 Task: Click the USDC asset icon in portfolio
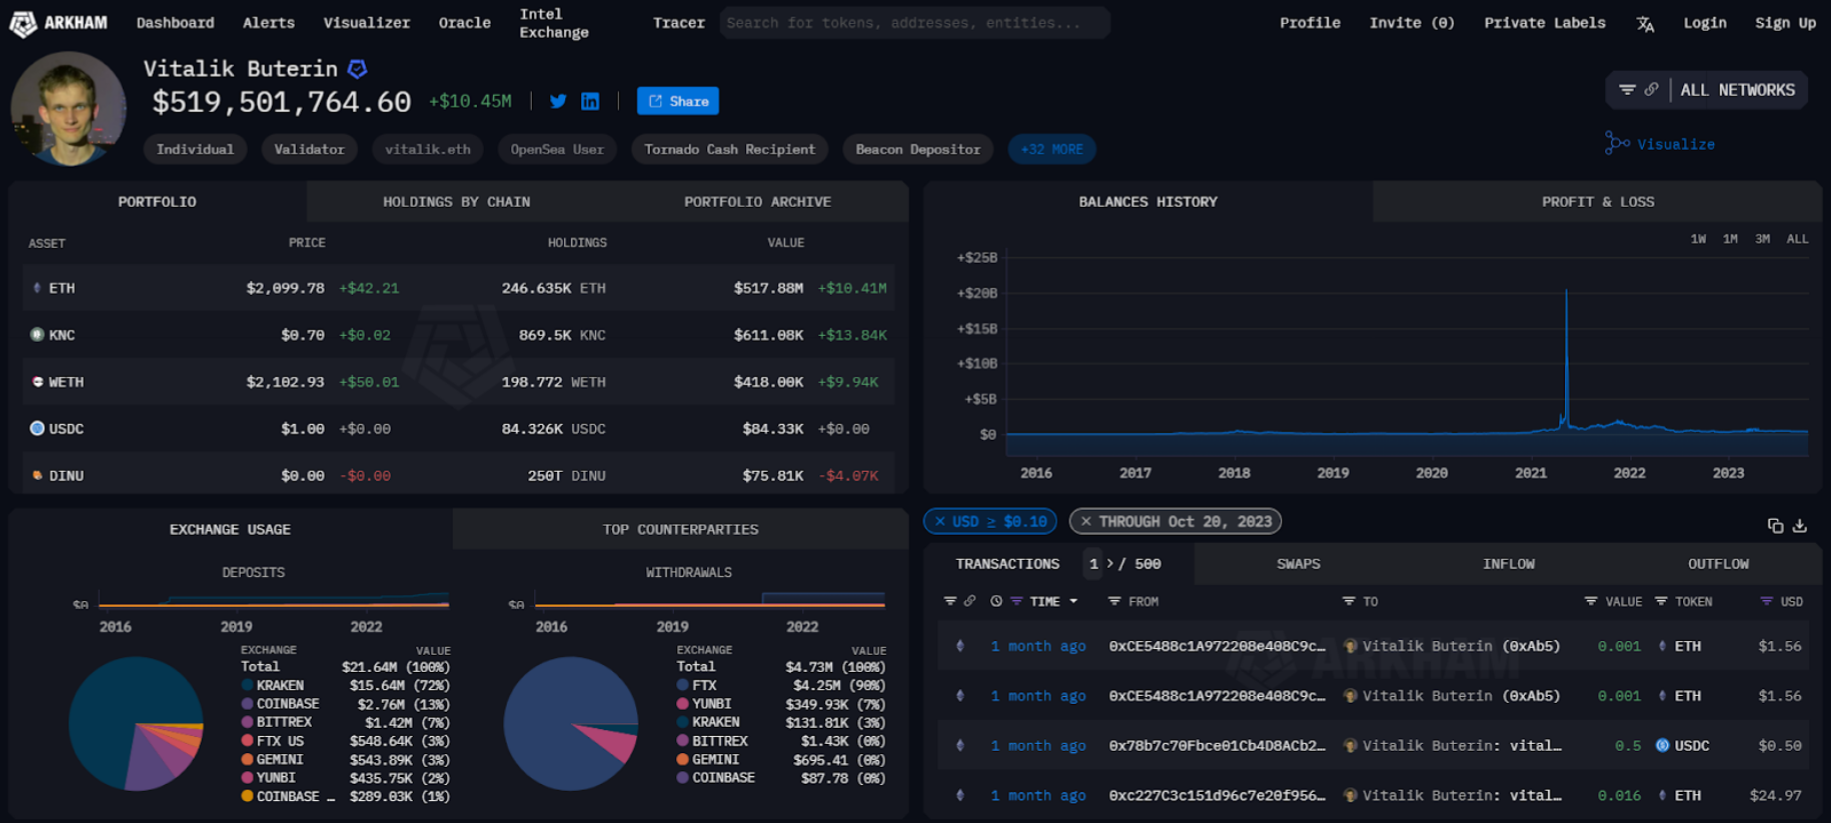click(37, 428)
